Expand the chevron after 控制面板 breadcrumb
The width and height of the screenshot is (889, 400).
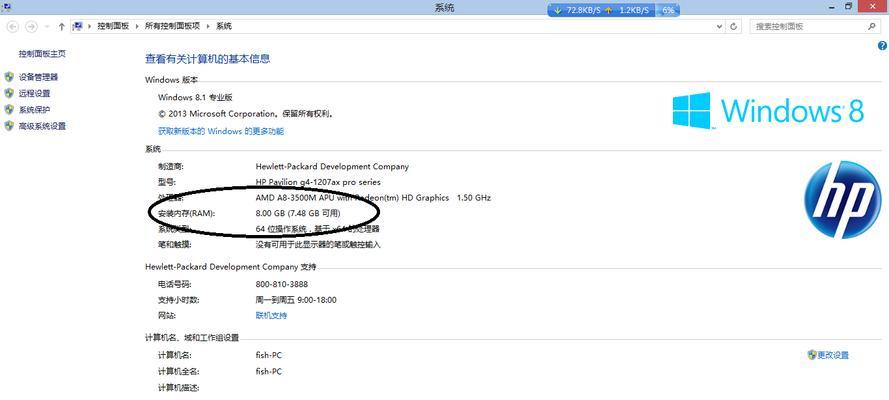pos(137,26)
